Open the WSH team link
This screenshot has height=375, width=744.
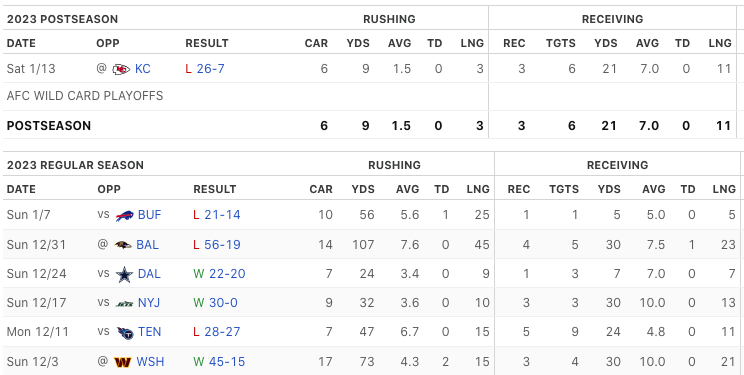pyautogui.click(x=150, y=362)
